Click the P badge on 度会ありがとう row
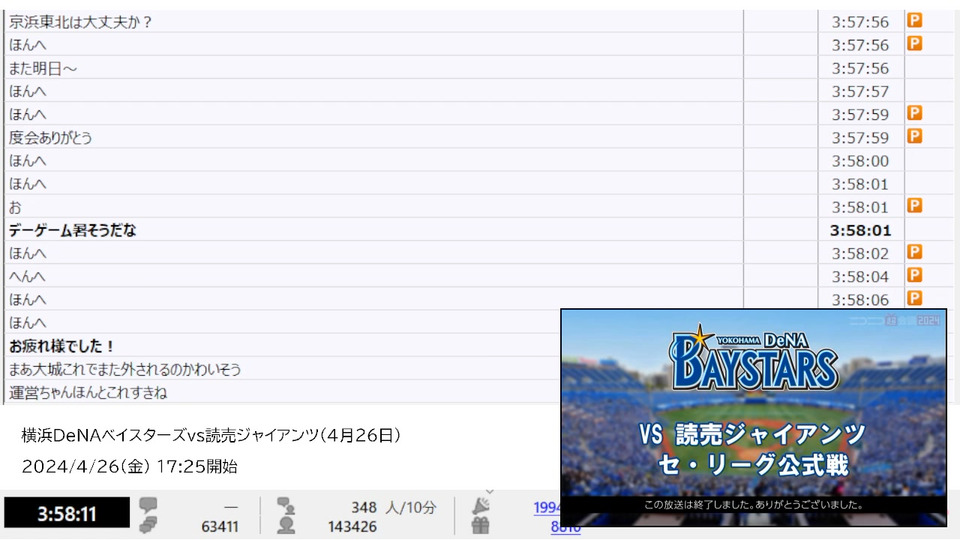 click(915, 137)
